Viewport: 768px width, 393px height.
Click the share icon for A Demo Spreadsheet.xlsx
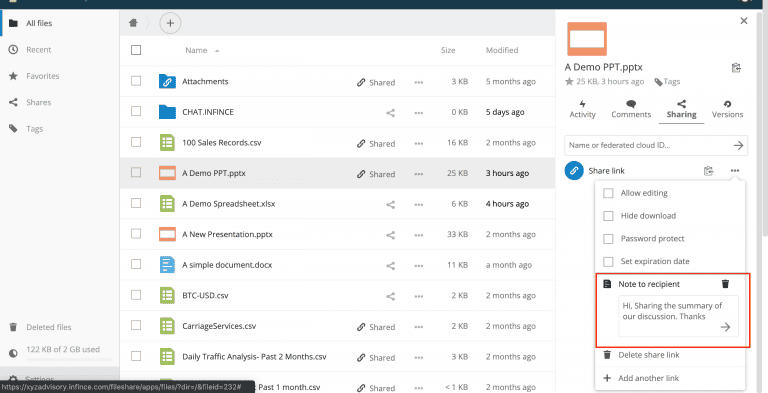(x=390, y=205)
